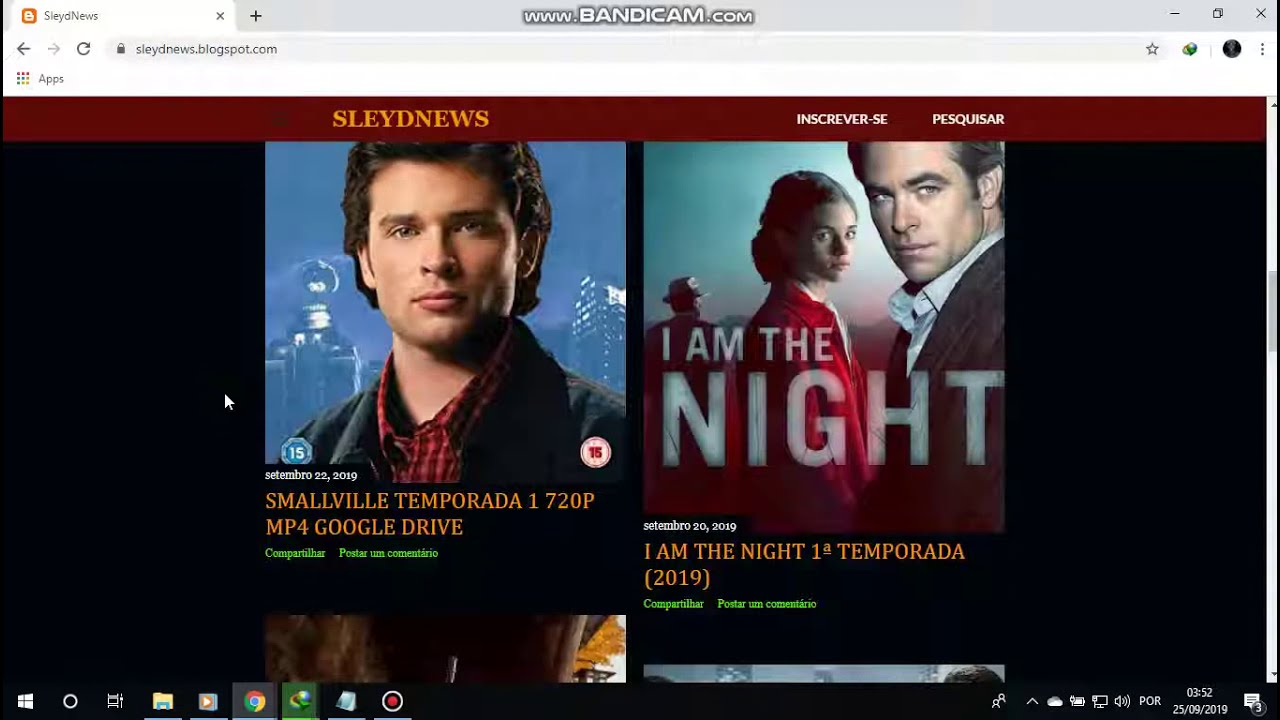
Task: Open the green browser extension icon
Action: [x=1190, y=49]
